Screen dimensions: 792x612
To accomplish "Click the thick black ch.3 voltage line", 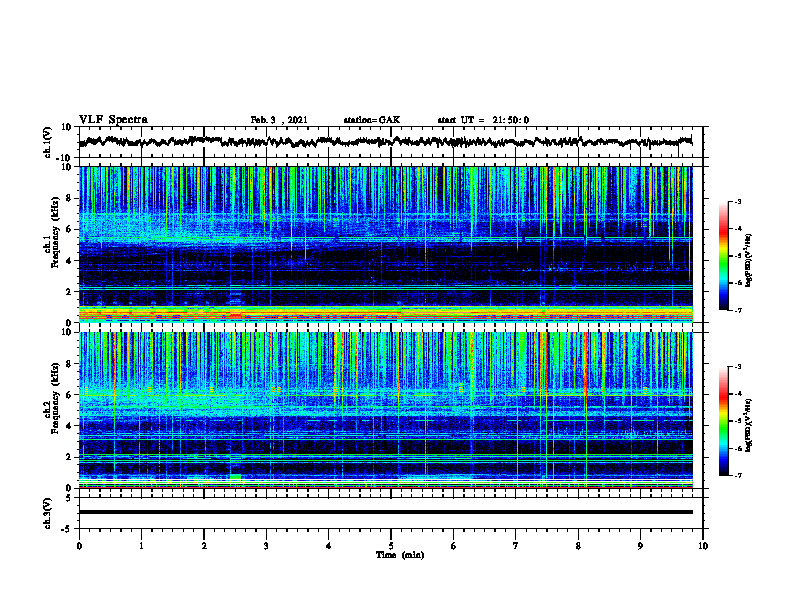I will click(x=385, y=512).
